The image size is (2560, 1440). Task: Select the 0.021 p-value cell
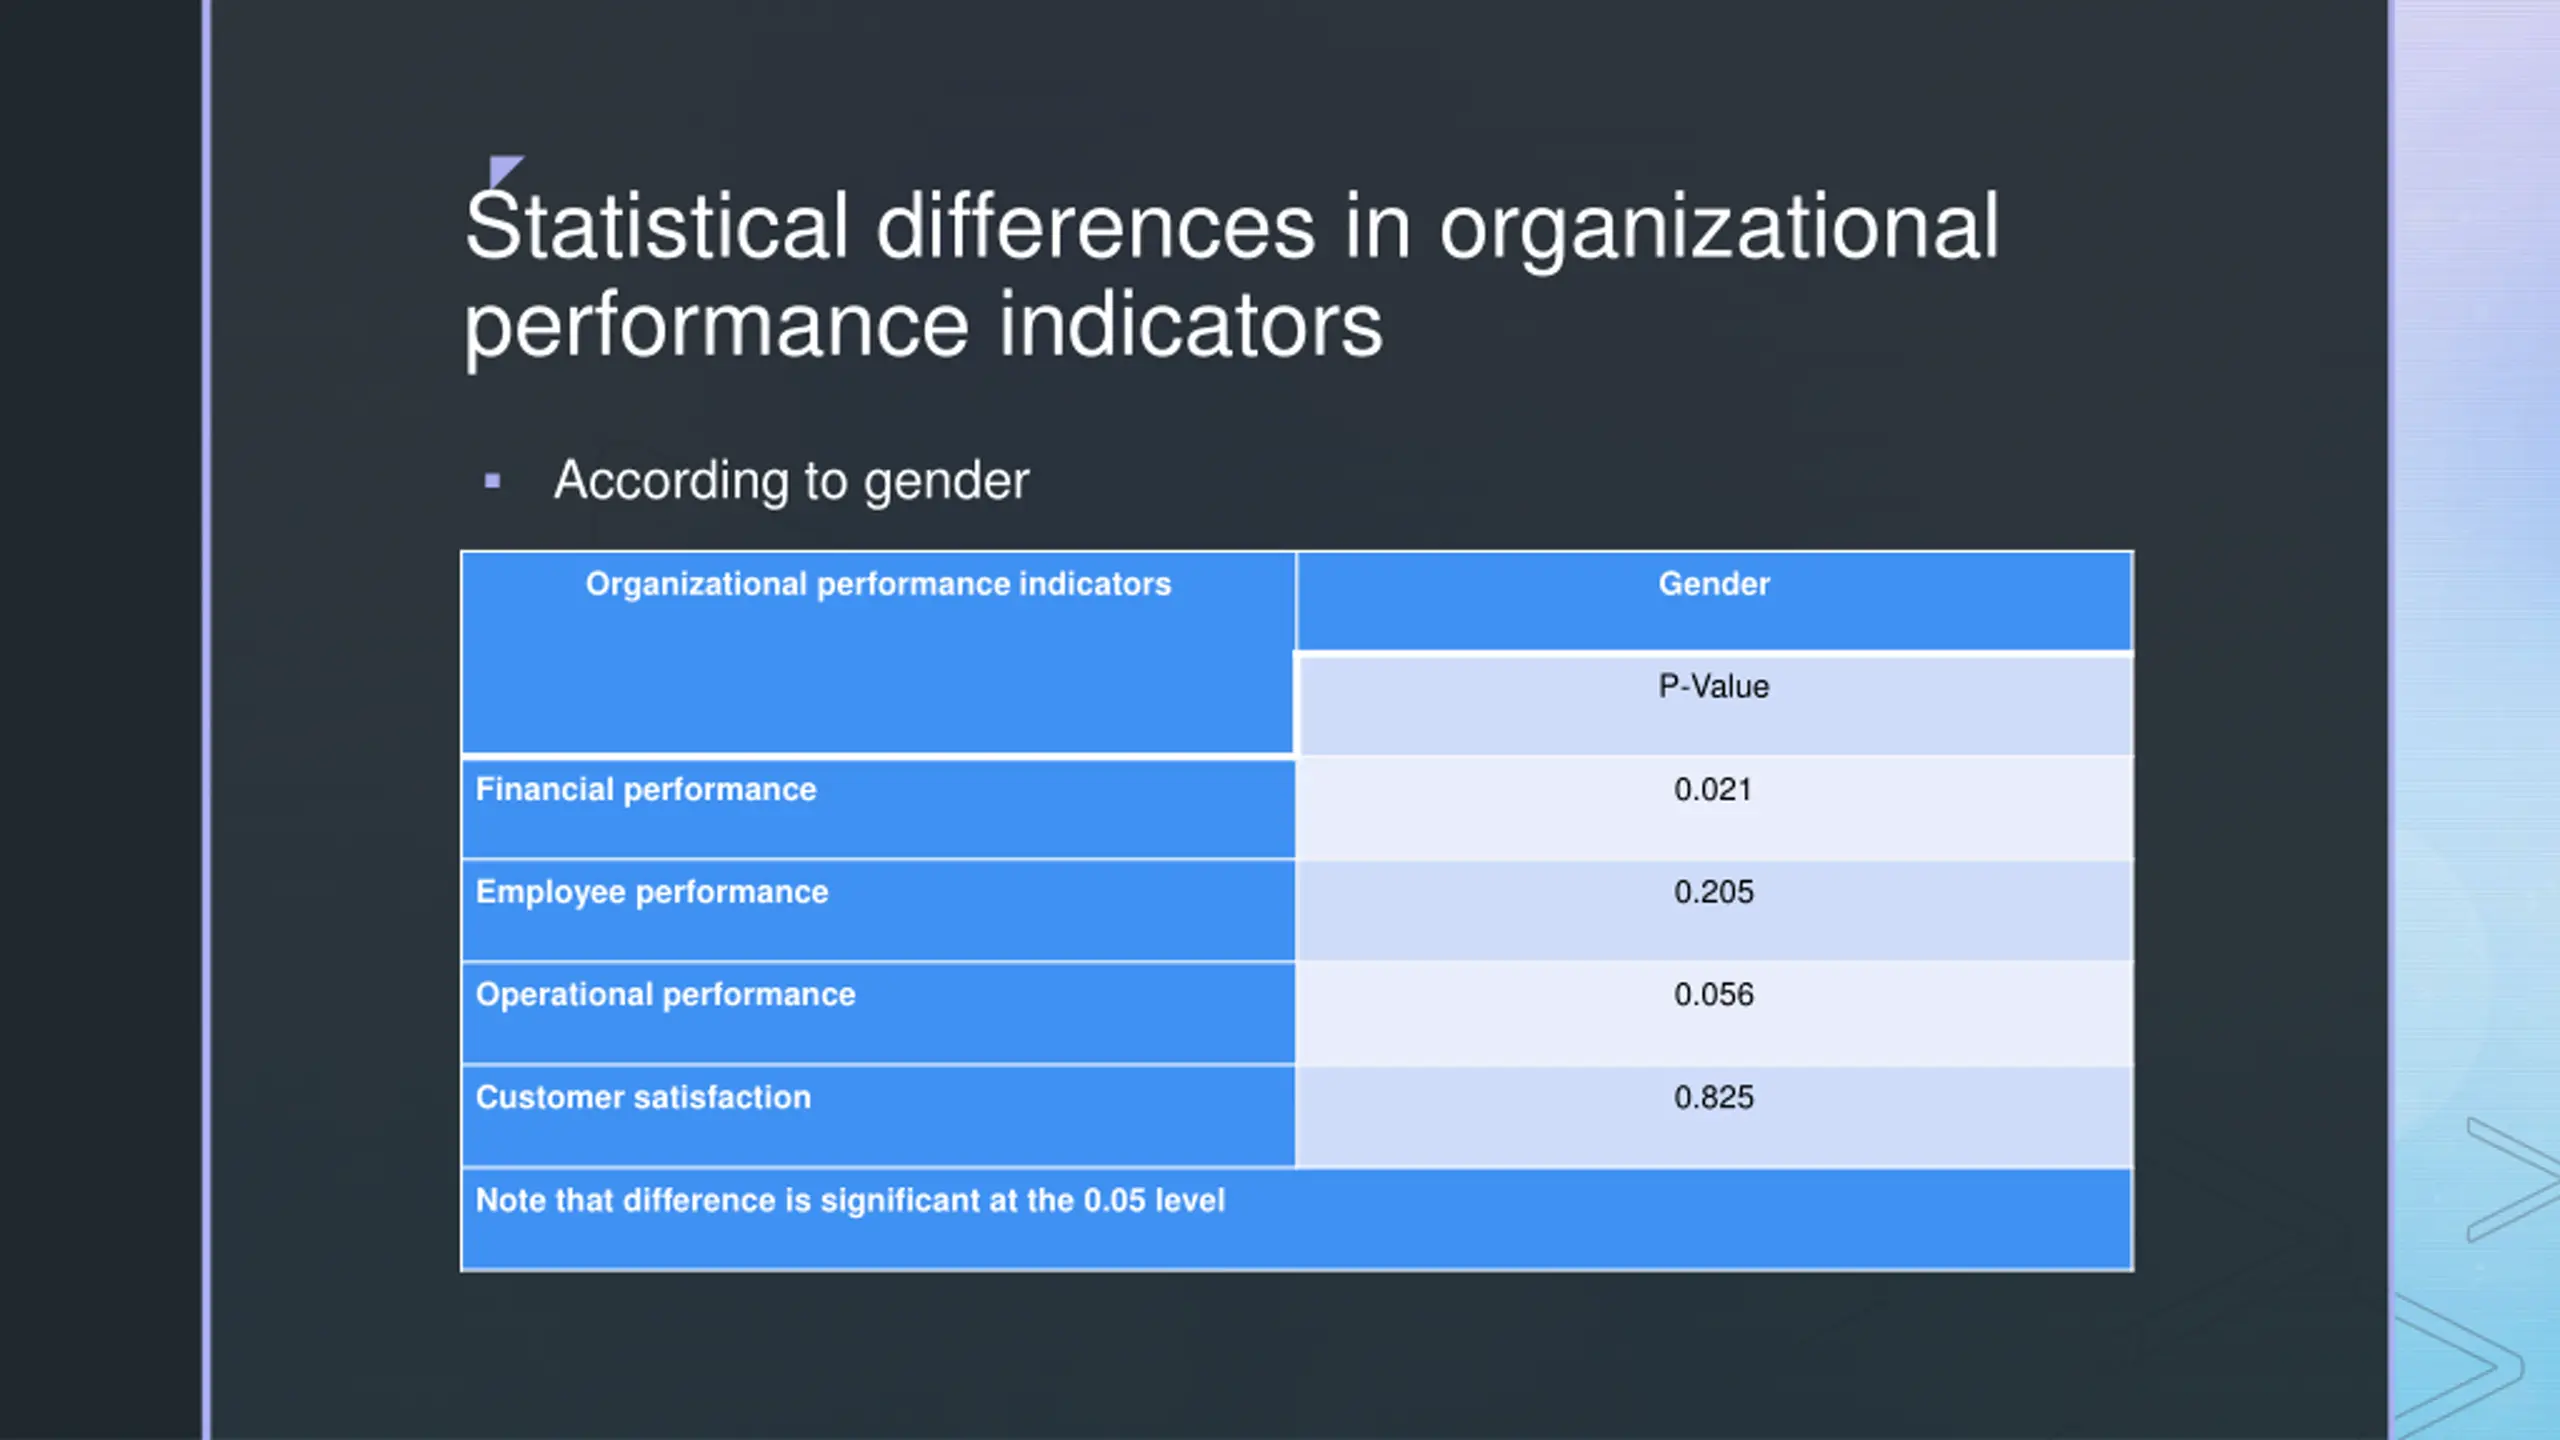click(1713, 790)
